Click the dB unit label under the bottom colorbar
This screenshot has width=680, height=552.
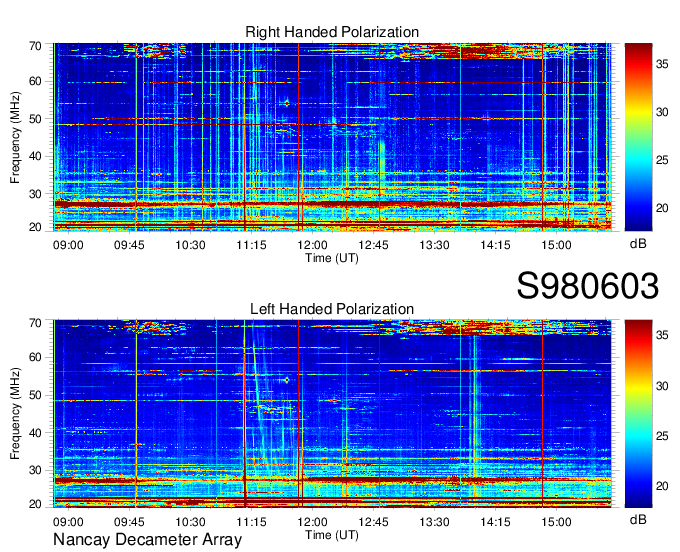coord(638,519)
